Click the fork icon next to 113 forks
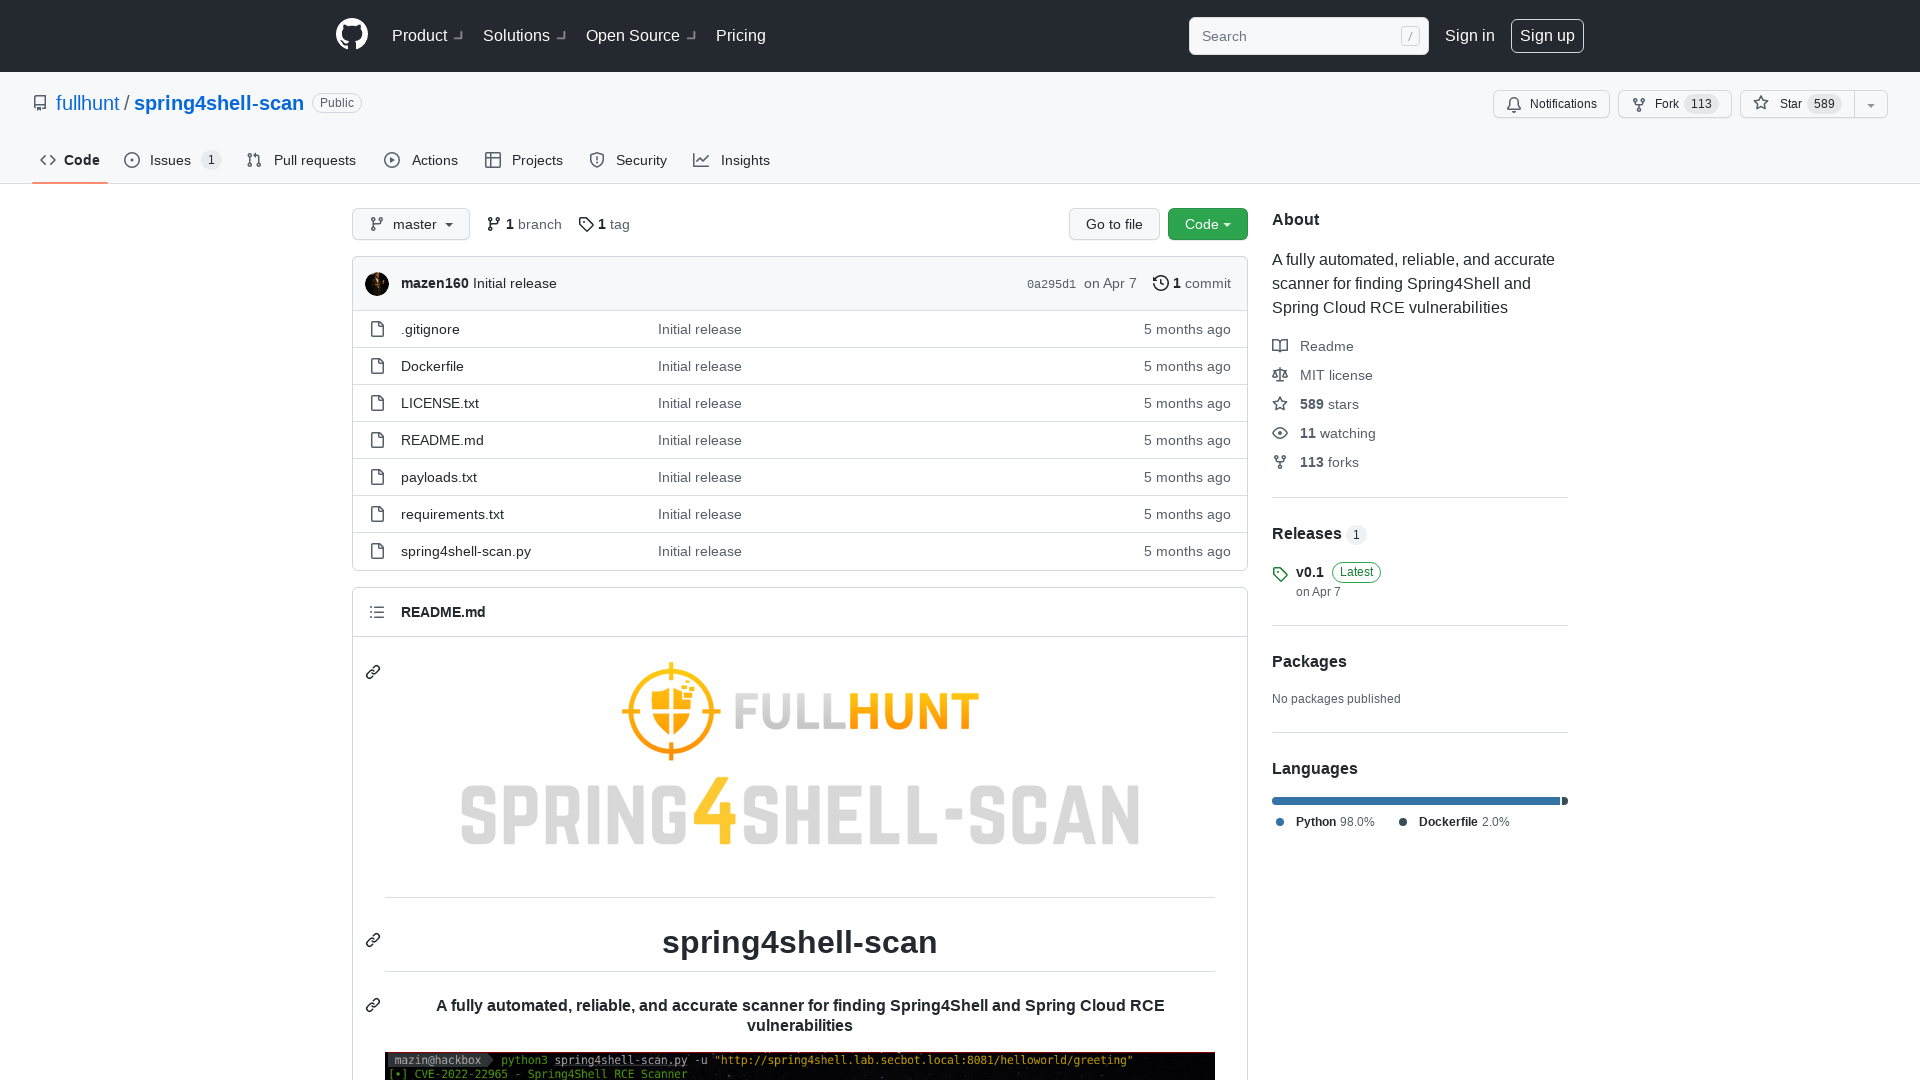Viewport: 1920px width, 1080px height. click(x=1280, y=462)
